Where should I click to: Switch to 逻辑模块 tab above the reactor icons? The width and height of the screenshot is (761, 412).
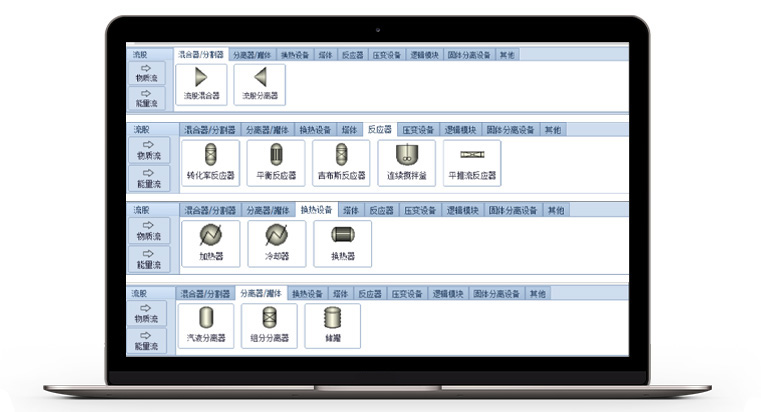point(462,130)
